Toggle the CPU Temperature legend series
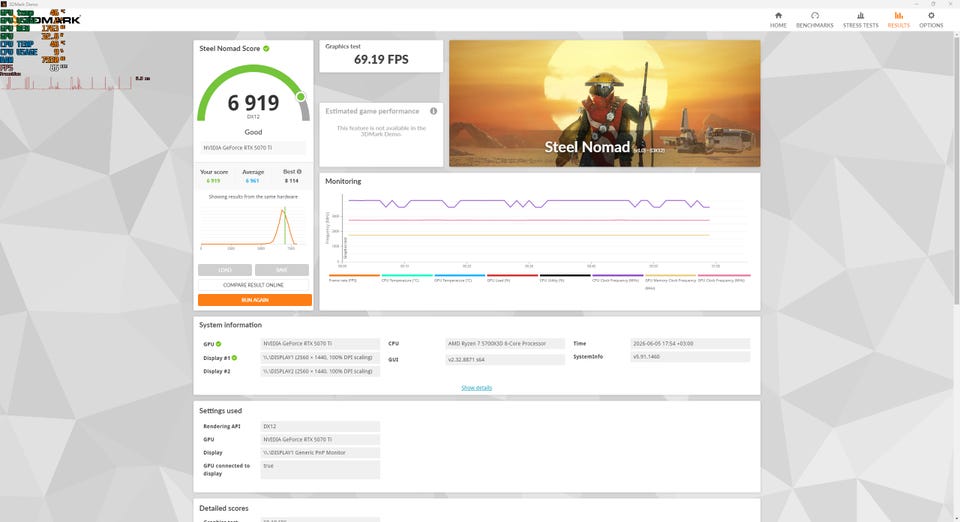 pyautogui.click(x=407, y=277)
